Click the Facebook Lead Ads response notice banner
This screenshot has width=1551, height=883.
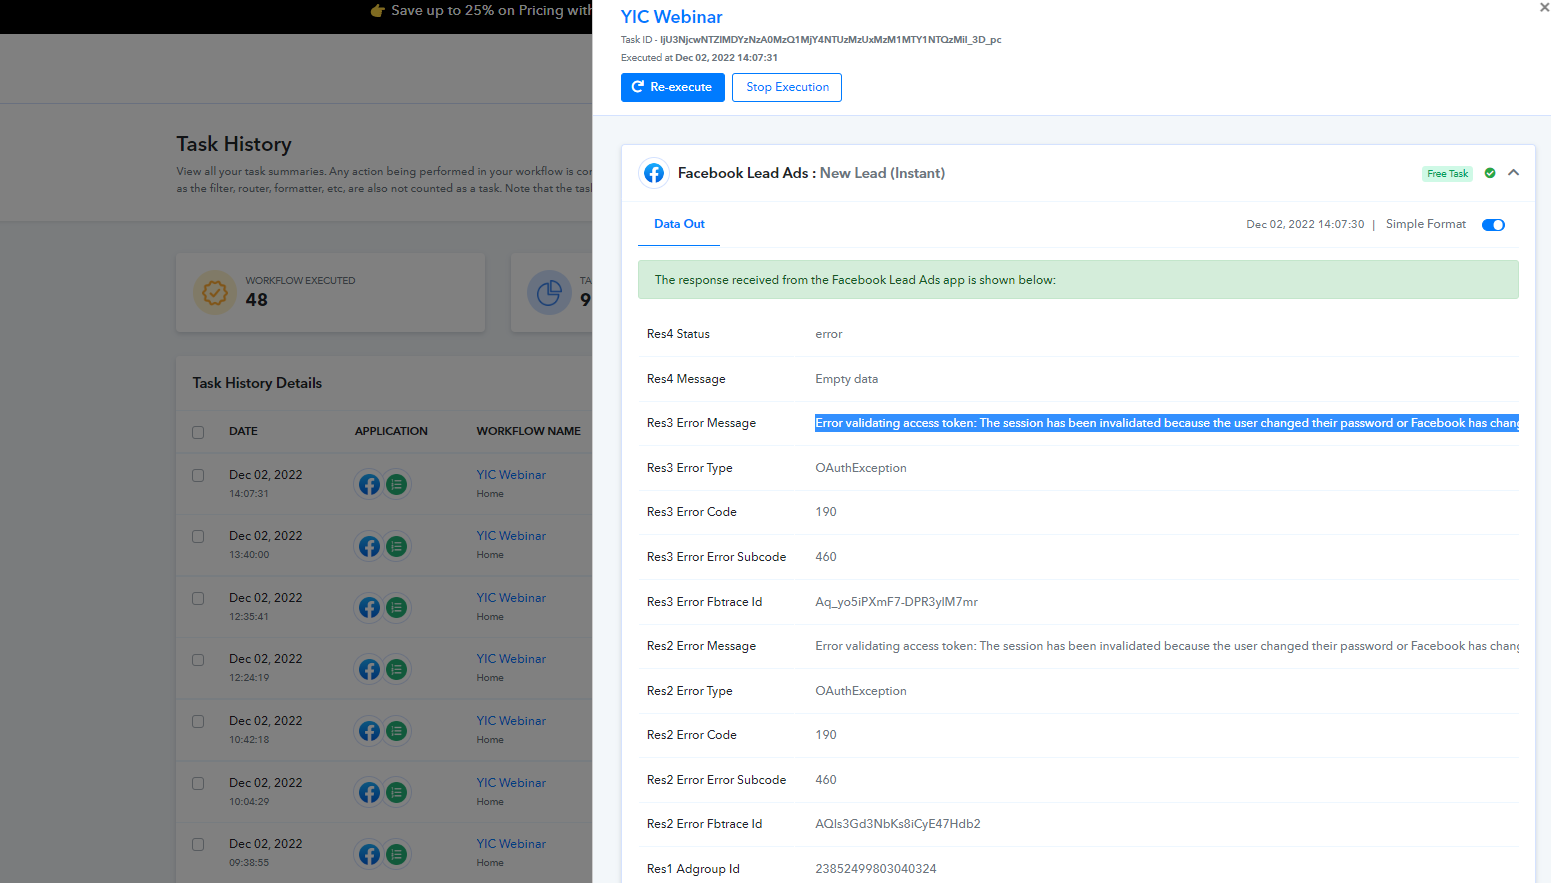pos(1078,280)
